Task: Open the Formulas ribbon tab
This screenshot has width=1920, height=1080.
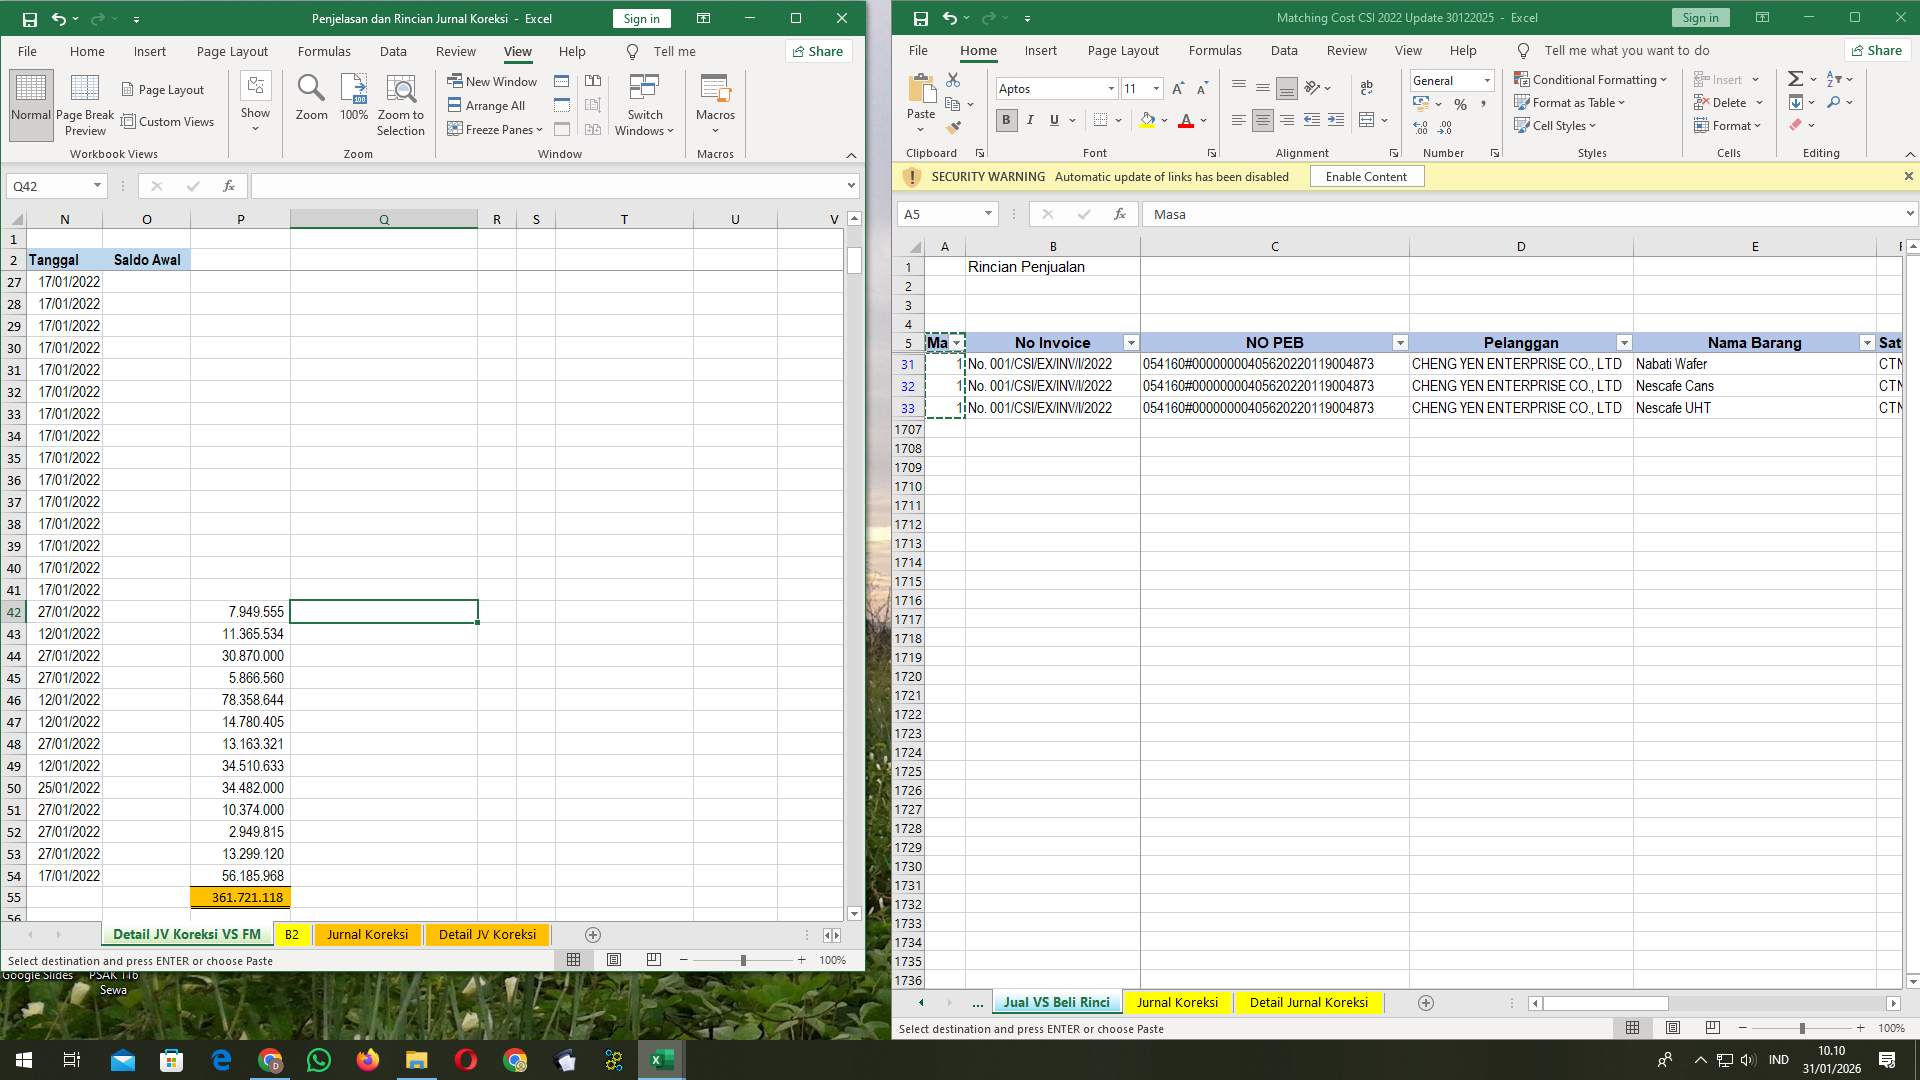Action: [1215, 50]
